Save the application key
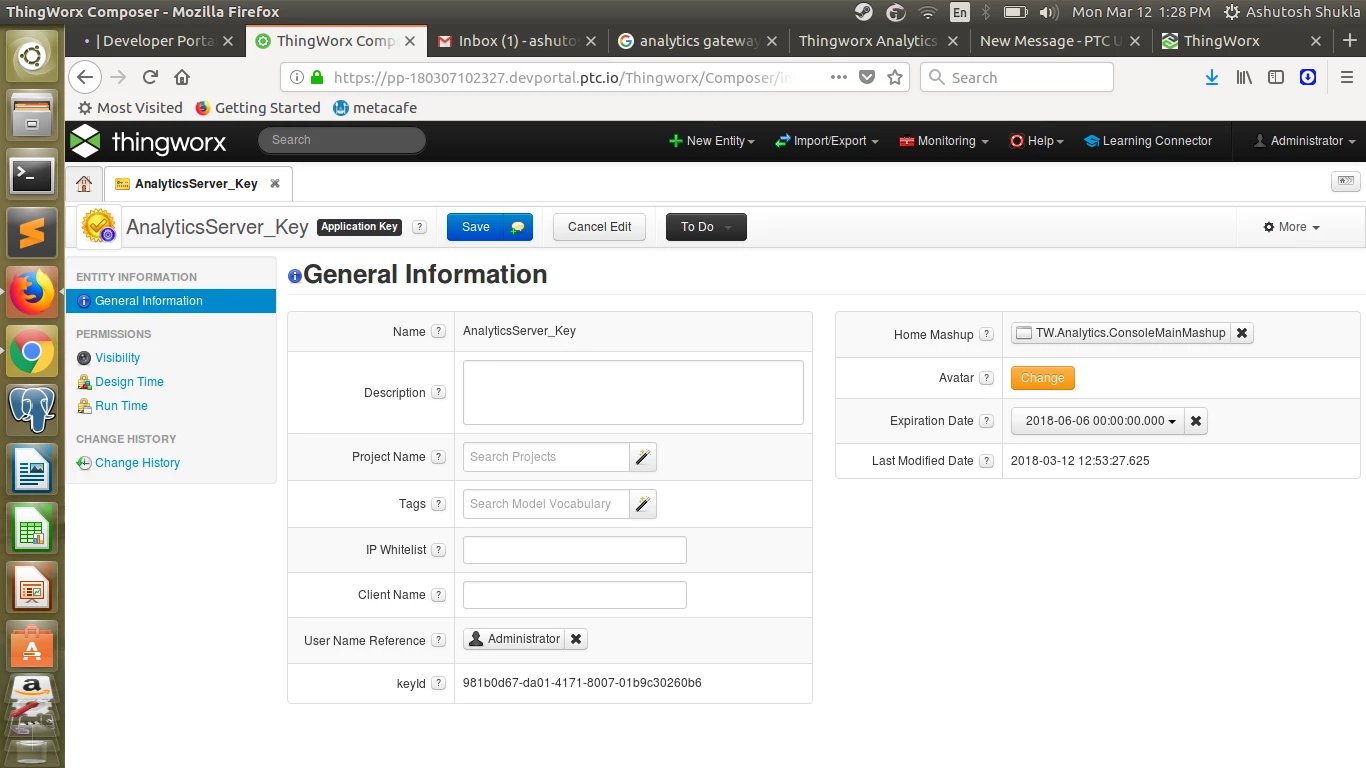1366x768 pixels. tap(476, 227)
